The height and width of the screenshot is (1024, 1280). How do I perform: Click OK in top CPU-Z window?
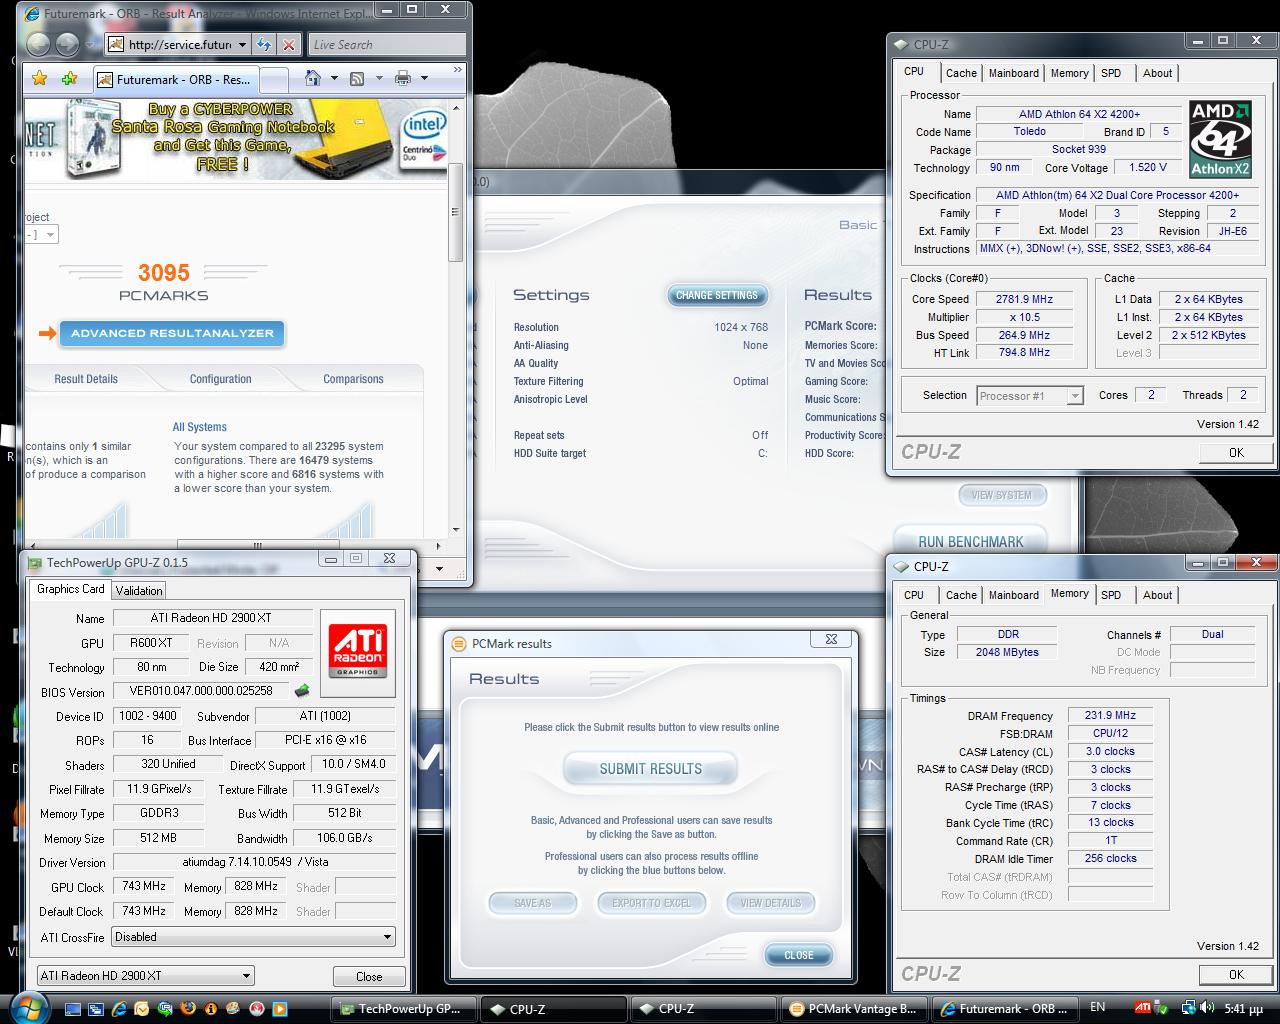(x=1236, y=452)
